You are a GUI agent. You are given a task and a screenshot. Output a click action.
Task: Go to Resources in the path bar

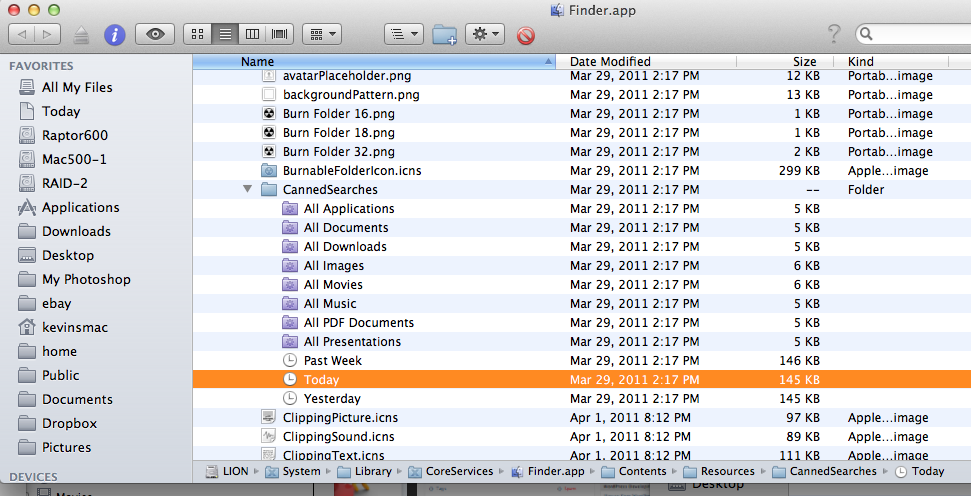pos(720,471)
